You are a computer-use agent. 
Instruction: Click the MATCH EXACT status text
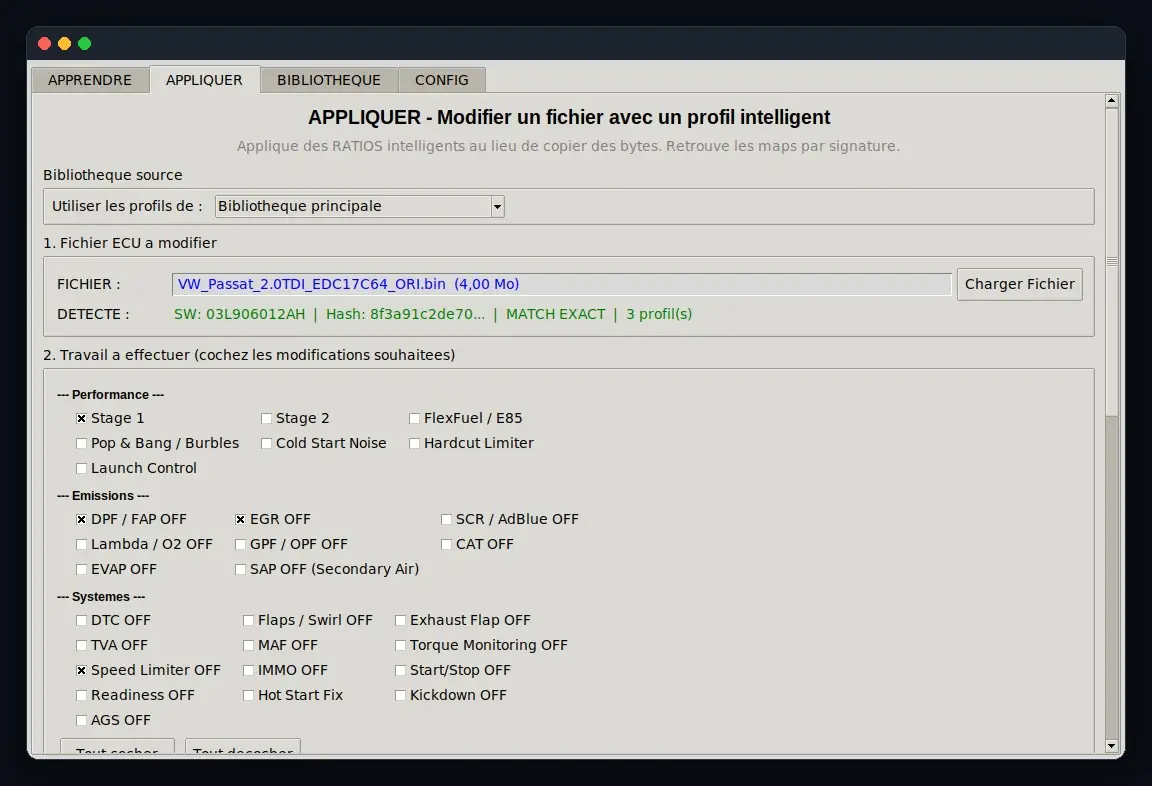click(555, 314)
